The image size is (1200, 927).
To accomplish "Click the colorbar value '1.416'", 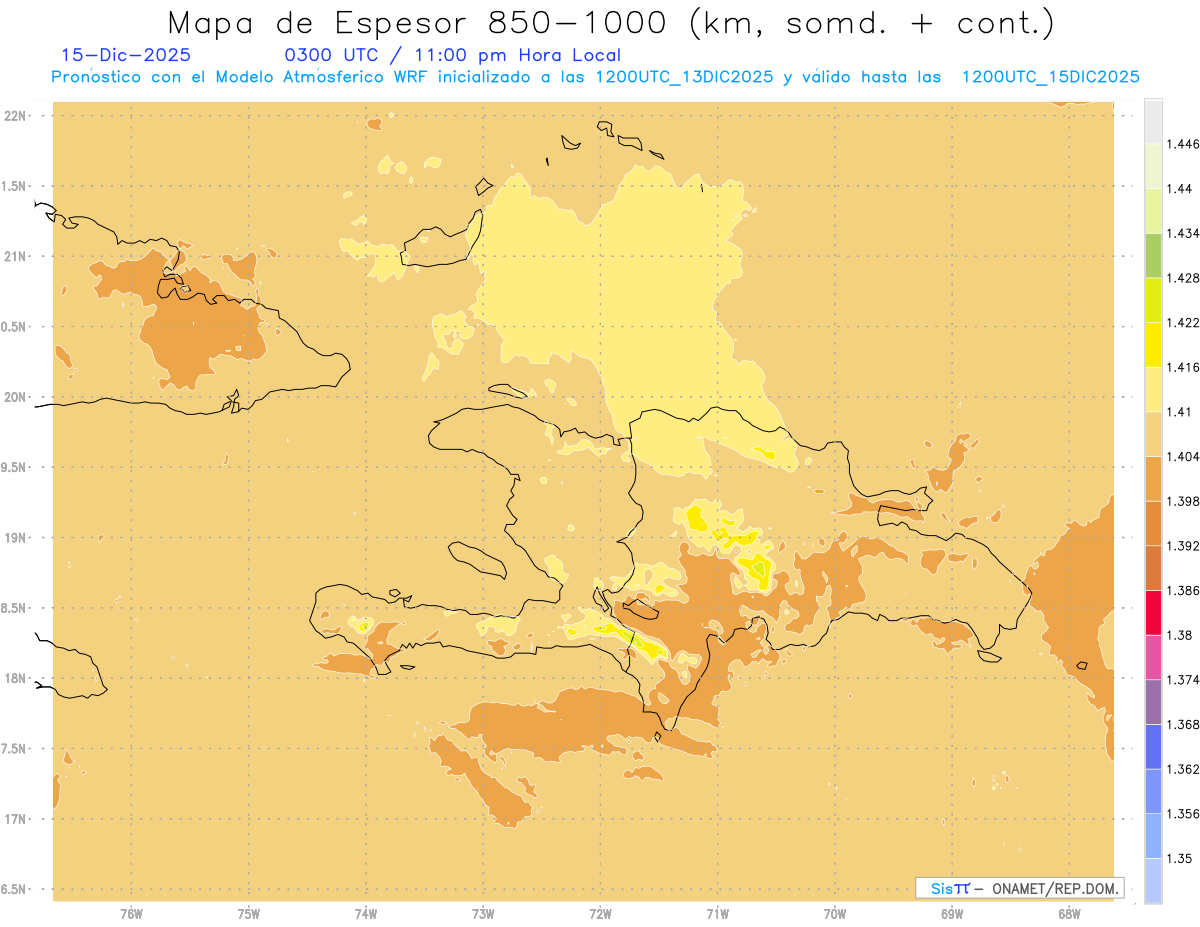I will point(1182,367).
